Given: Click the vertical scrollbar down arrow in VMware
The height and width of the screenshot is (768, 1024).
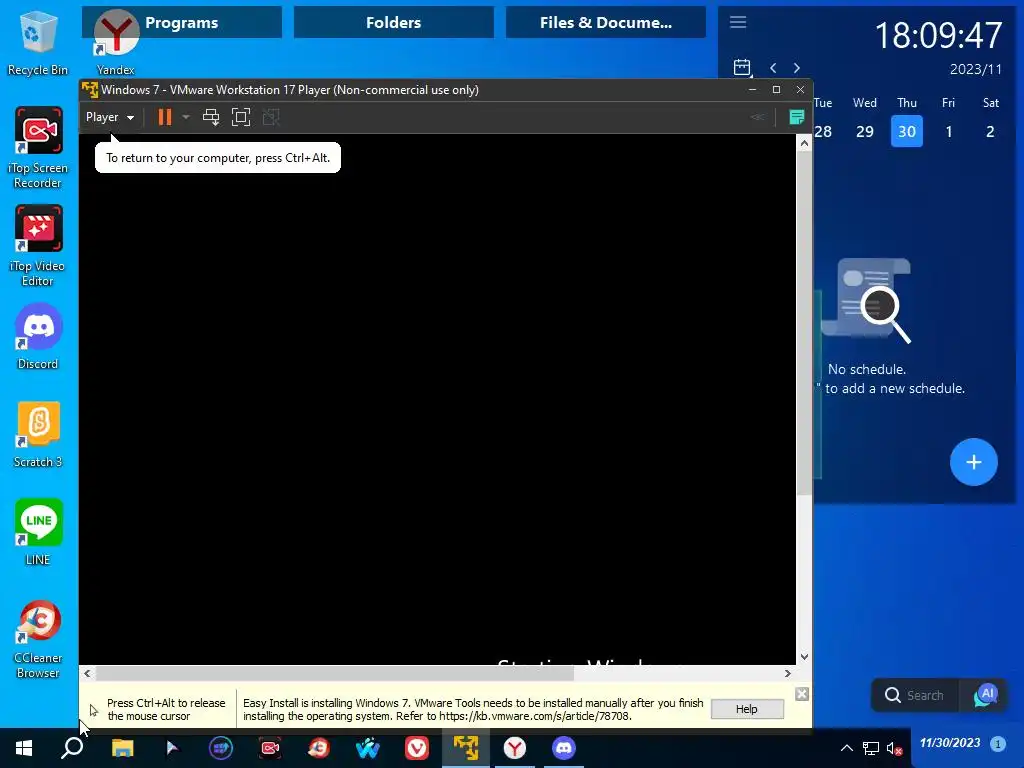Looking at the screenshot, I should coord(805,657).
